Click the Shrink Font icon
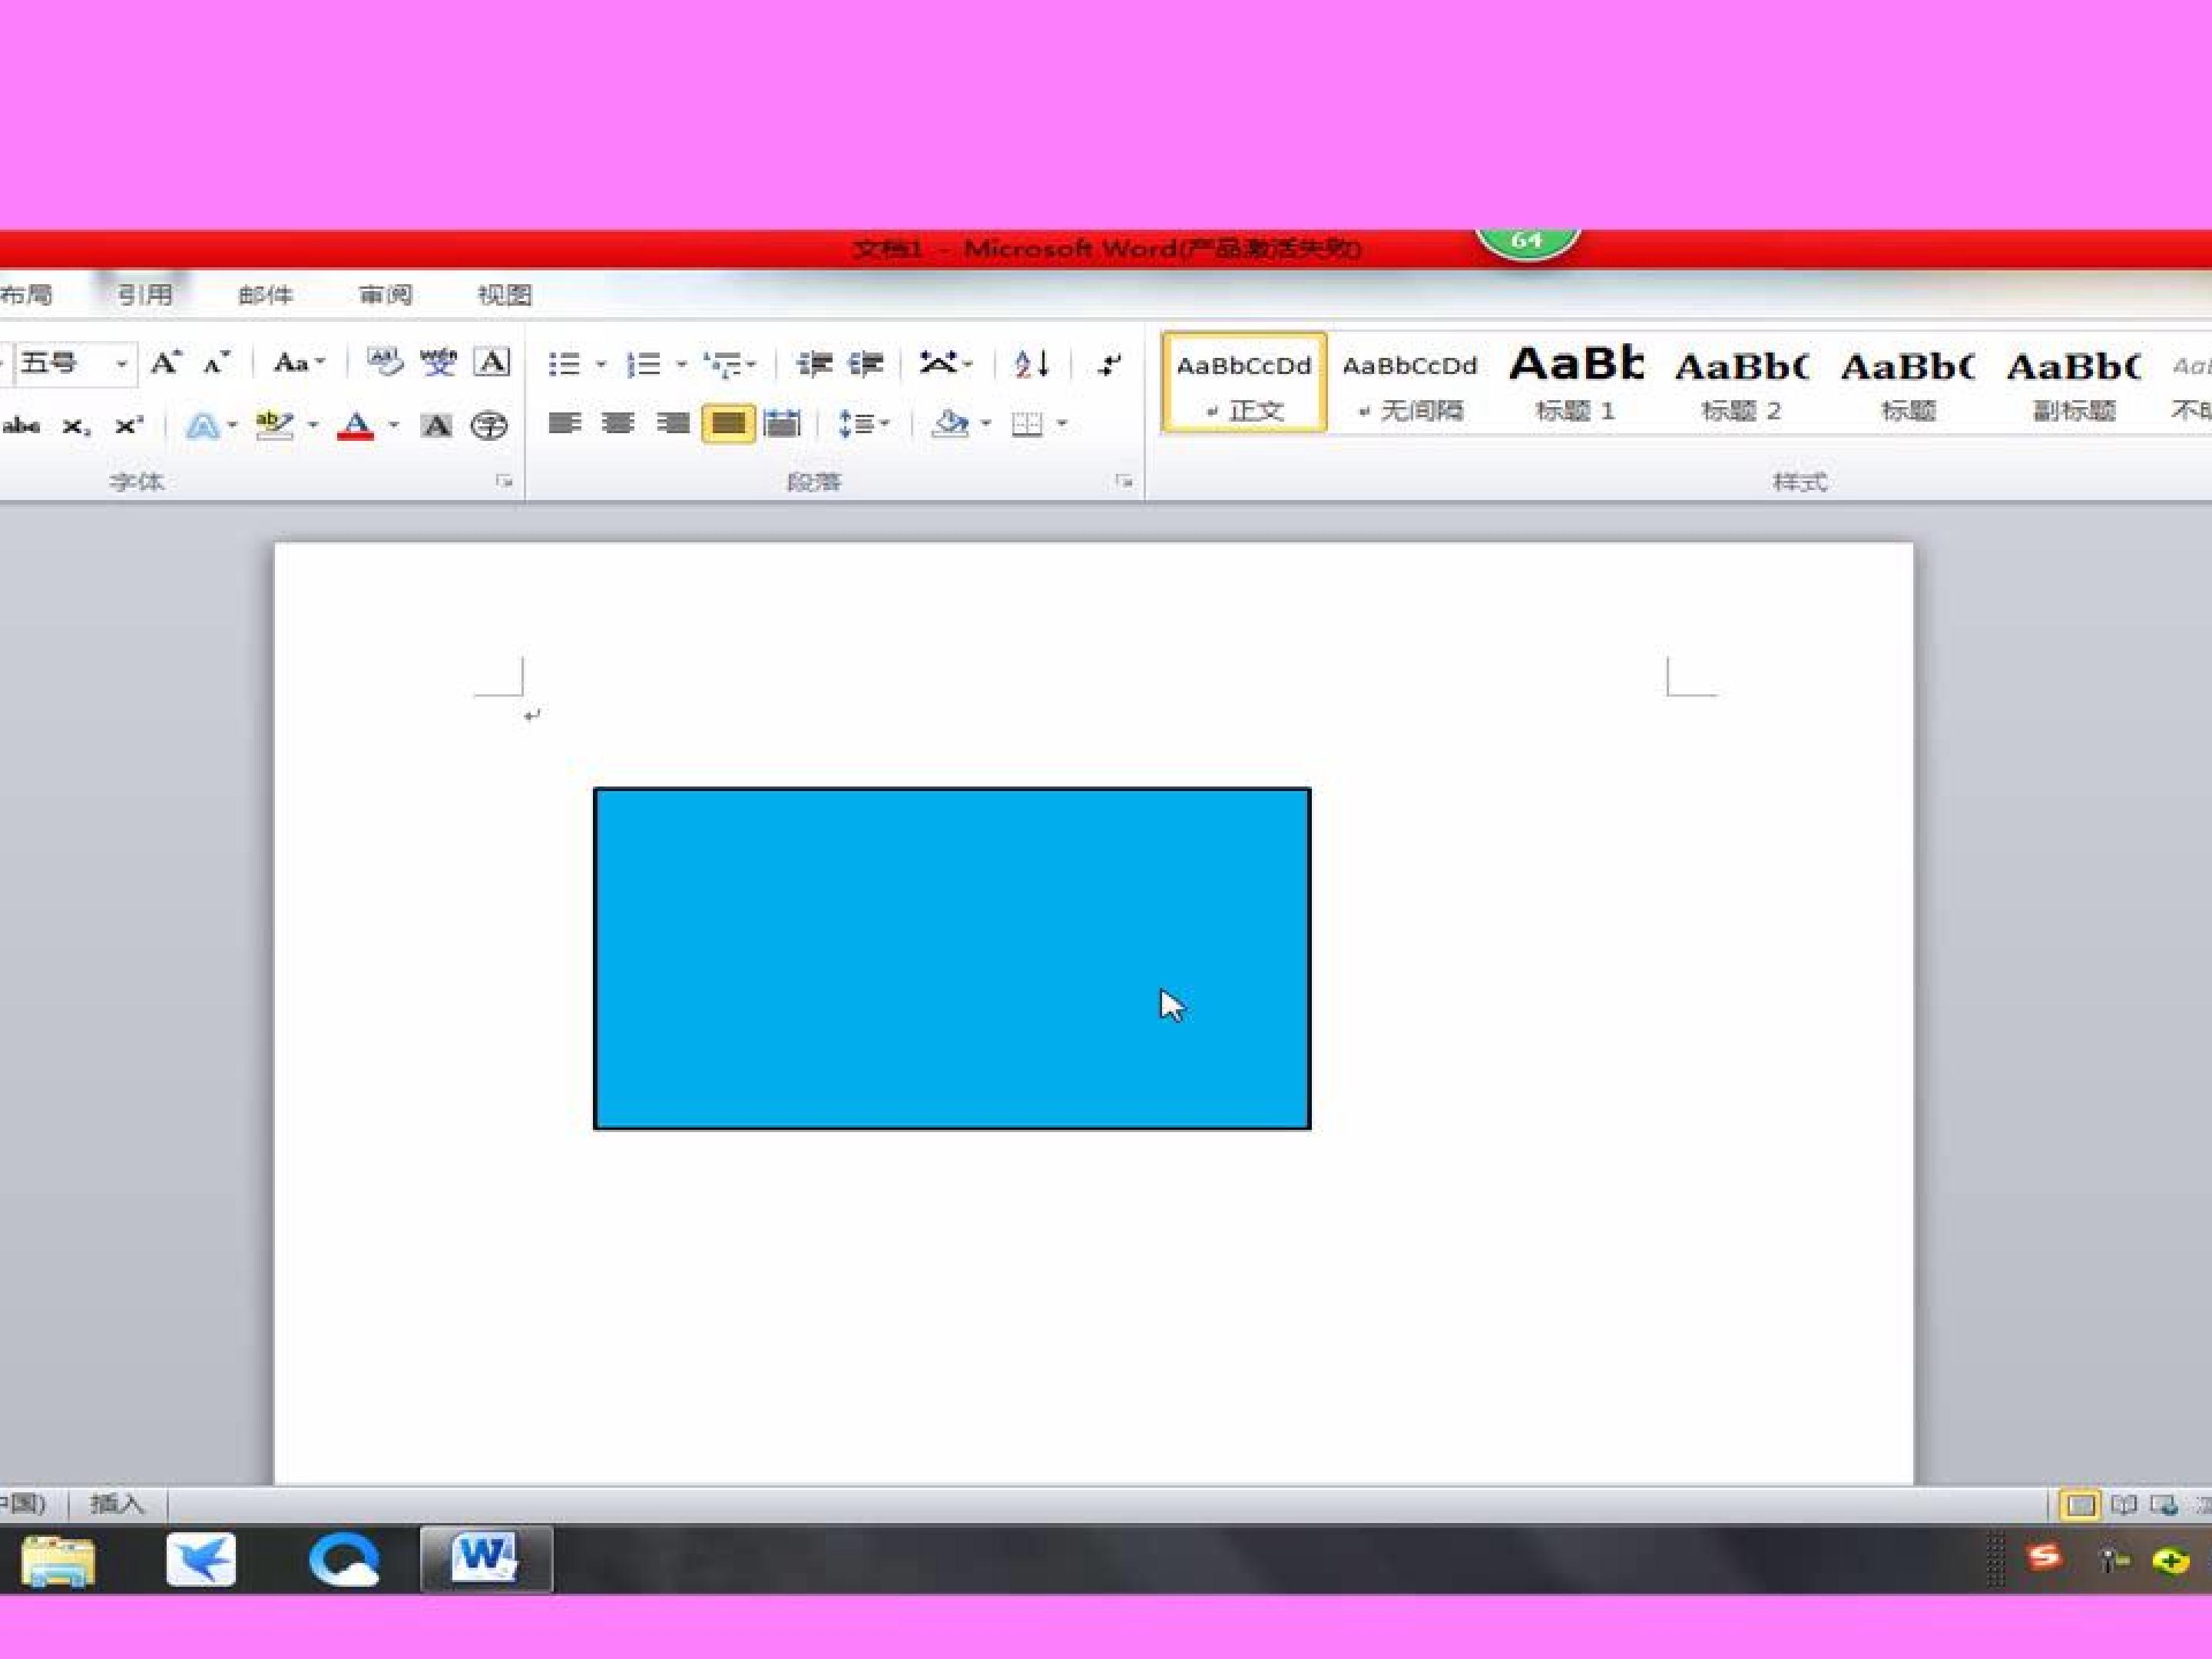The image size is (2212, 1659). [216, 363]
